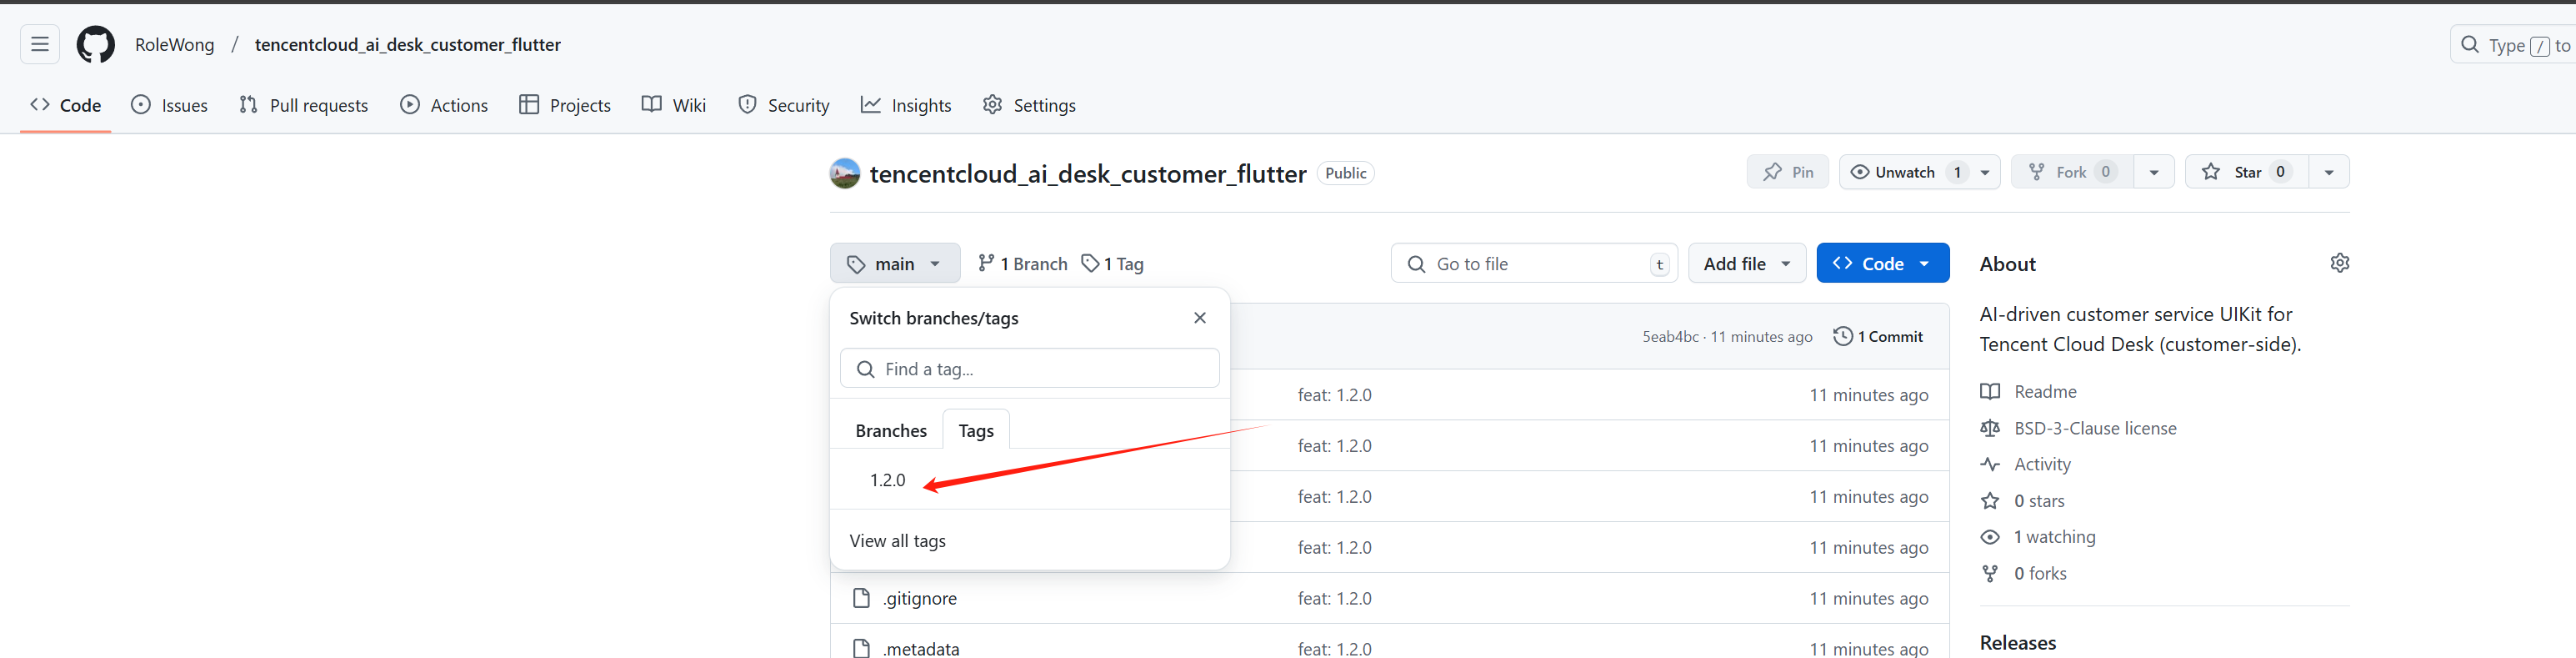Click the Find a tag input
The image size is (2576, 658).
(x=1029, y=369)
